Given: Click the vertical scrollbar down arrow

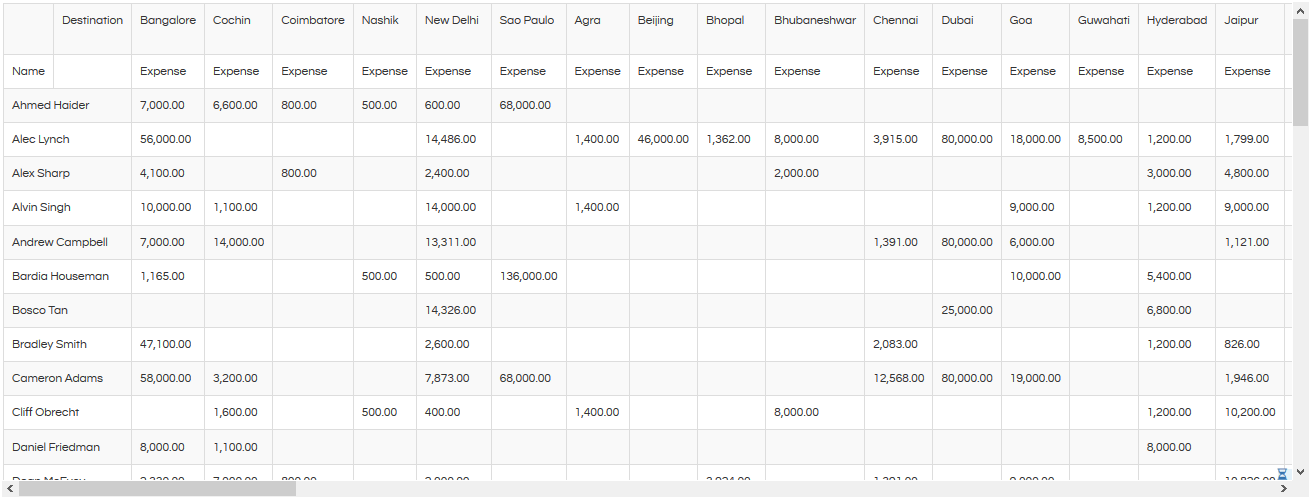Looking at the screenshot, I should 1301,472.
